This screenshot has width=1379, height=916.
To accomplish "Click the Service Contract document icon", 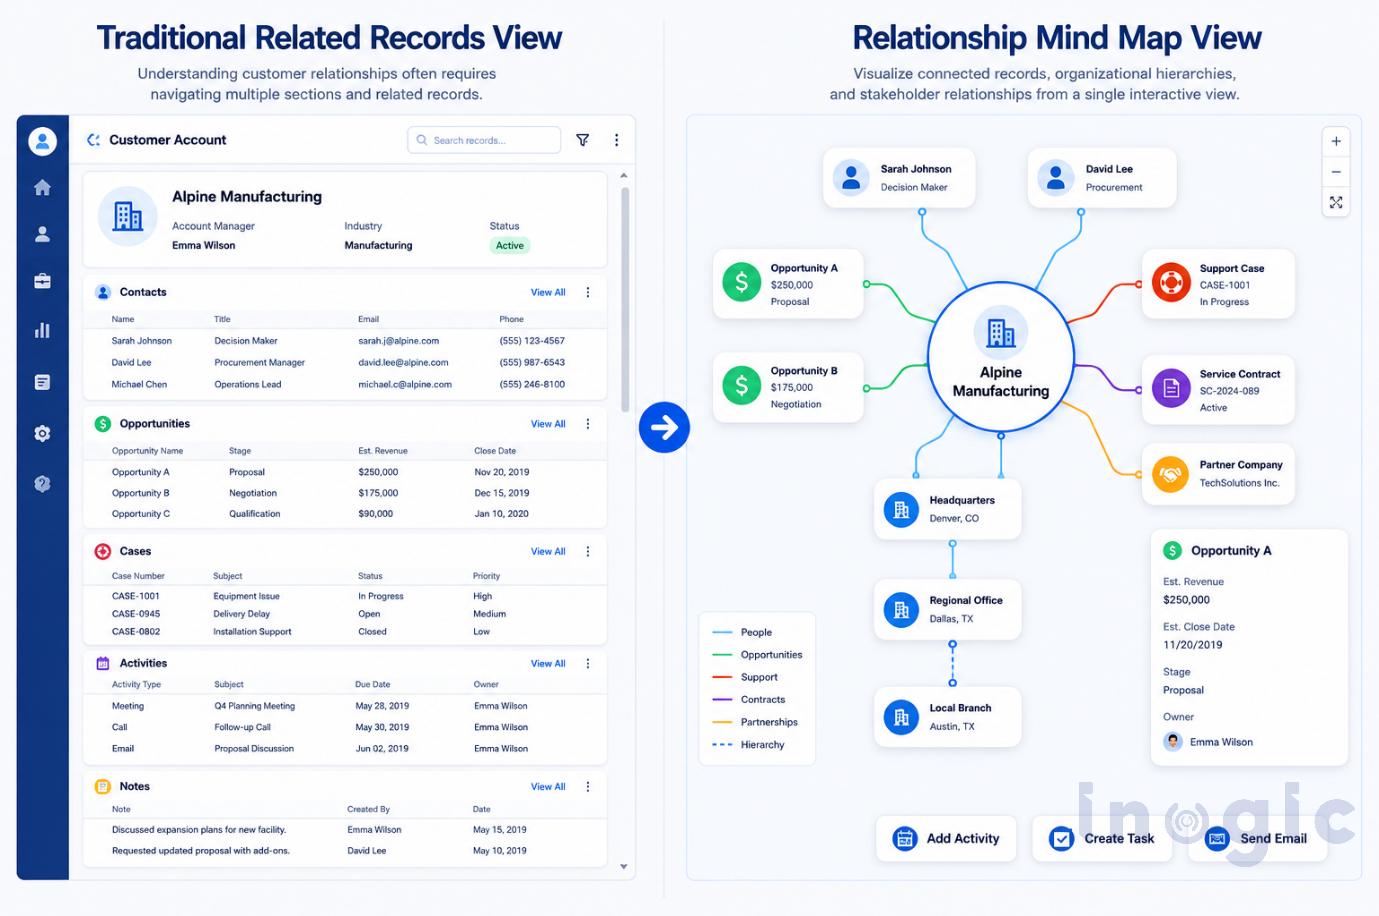I will pos(1171,388).
